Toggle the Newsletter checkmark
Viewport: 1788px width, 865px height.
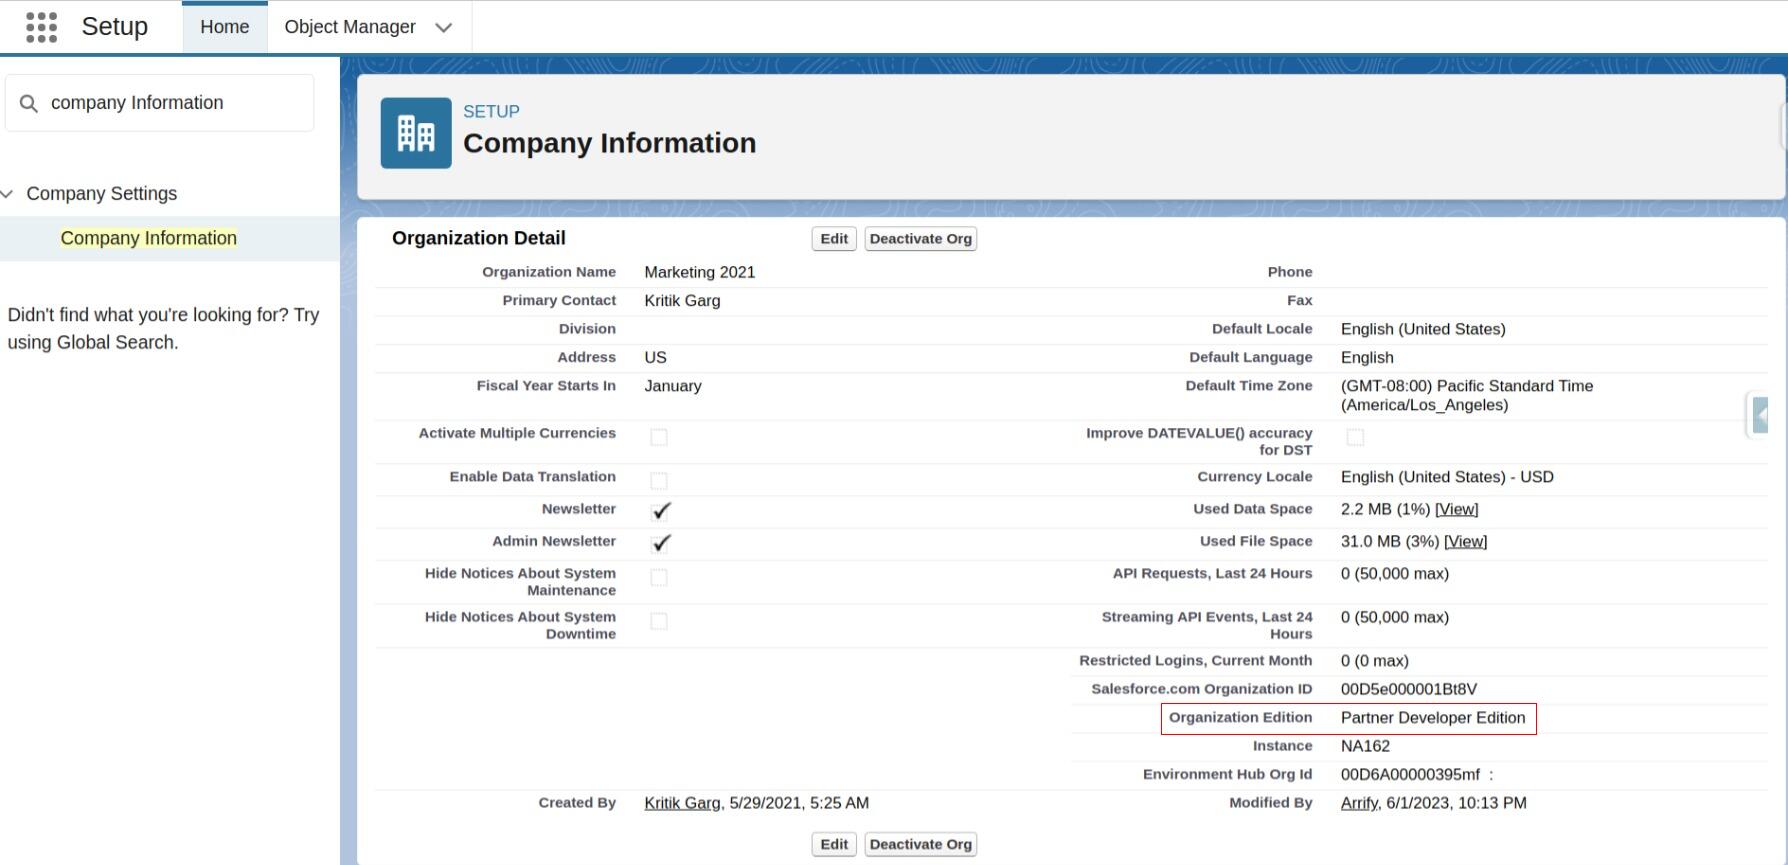661,511
